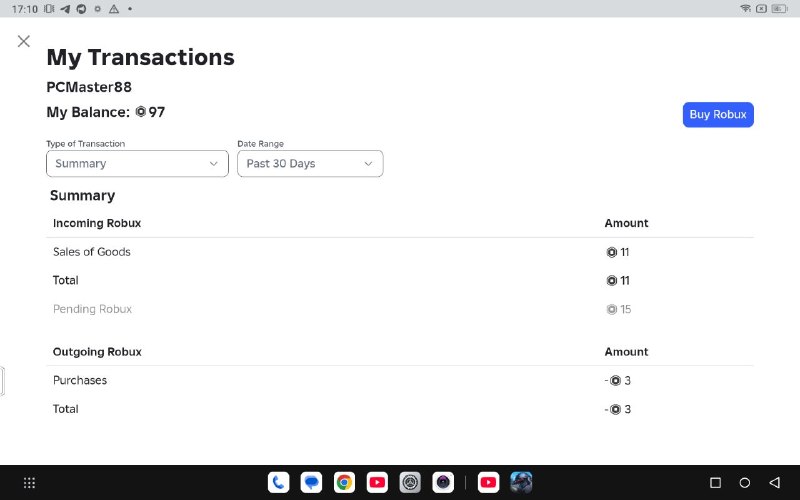Click the Pending Robux row label
Screen dimensions: 800x500
[x=92, y=309]
